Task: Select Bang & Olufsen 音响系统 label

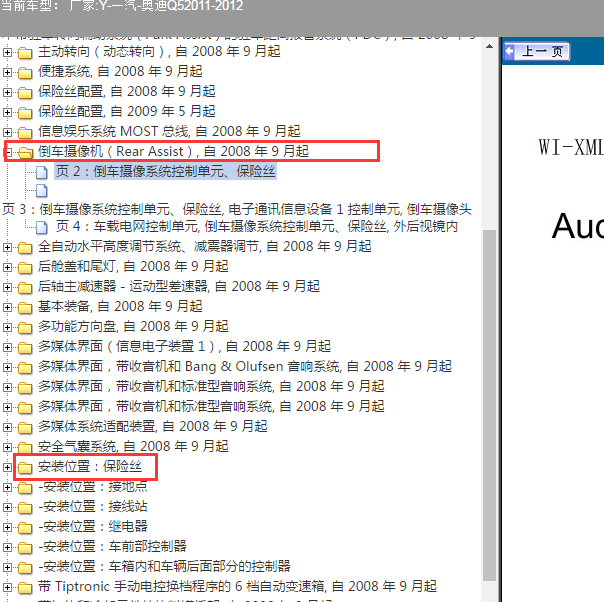Action: point(245,367)
